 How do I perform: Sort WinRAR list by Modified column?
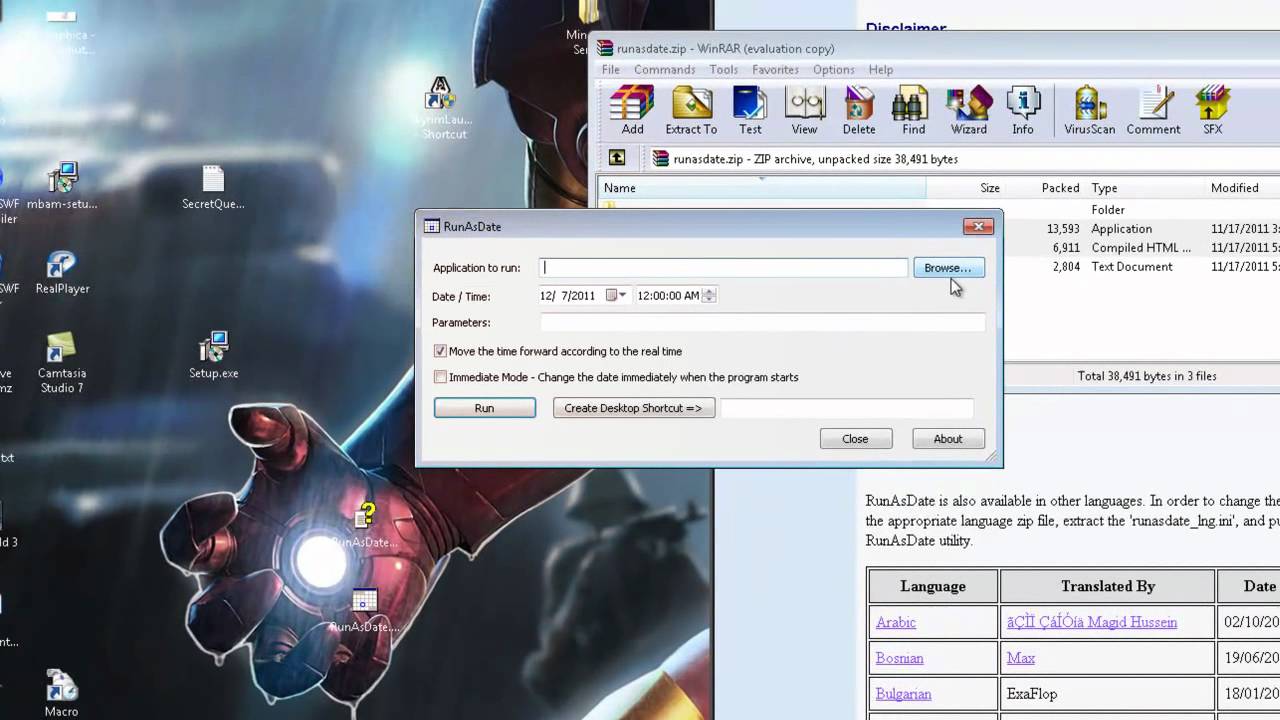[1242, 188]
